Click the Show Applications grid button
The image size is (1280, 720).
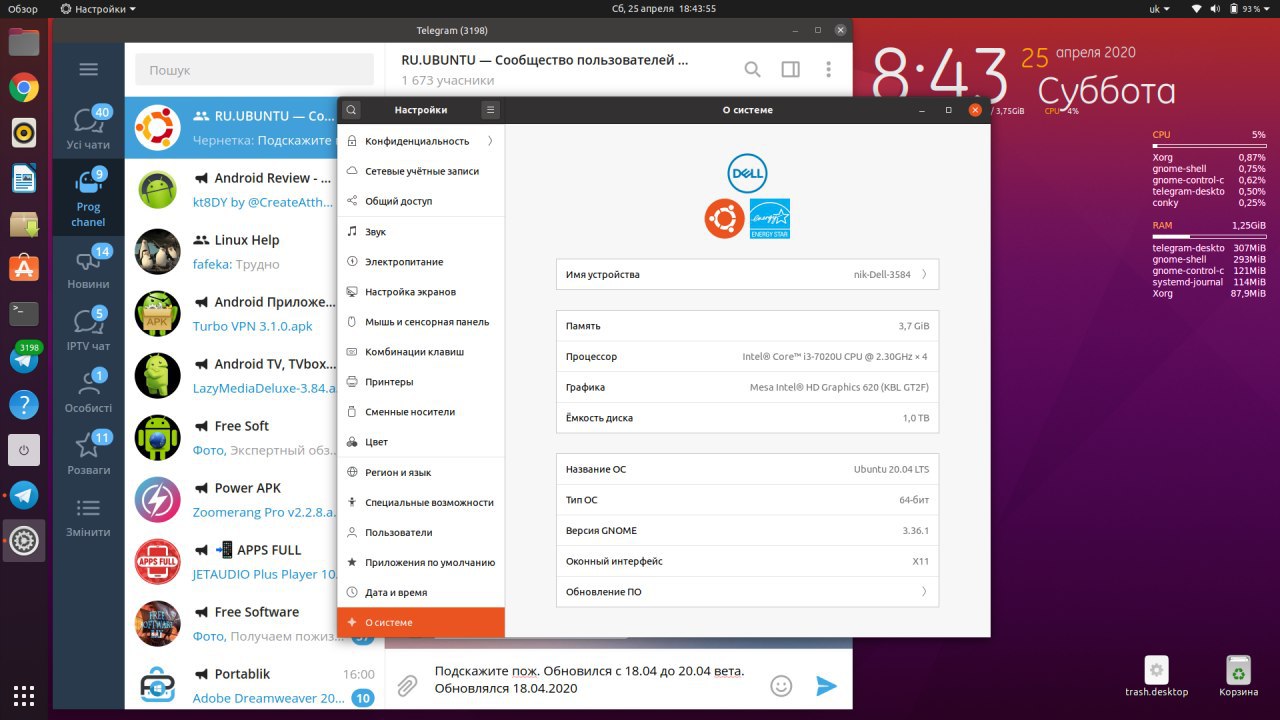24,695
